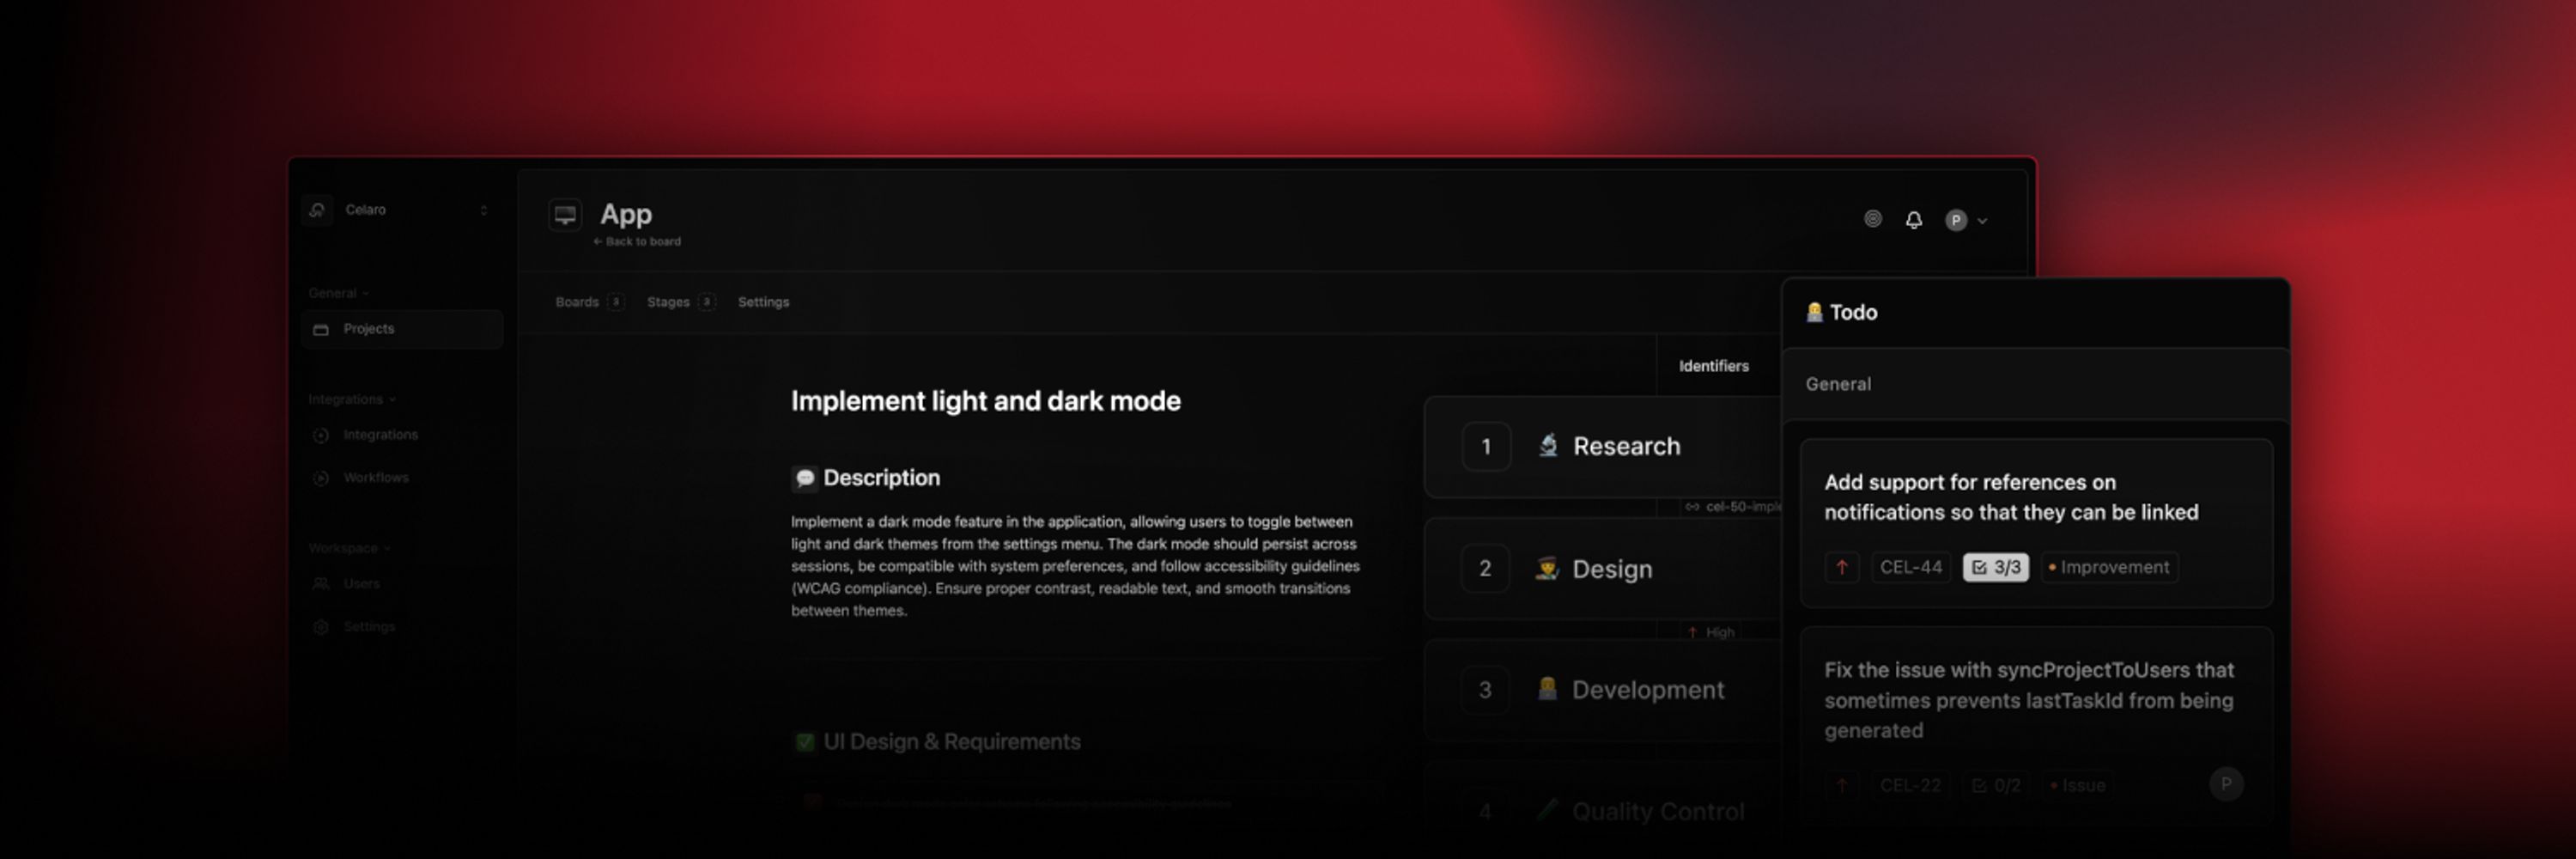
Task: Click the Description heading
Action: click(x=881, y=478)
